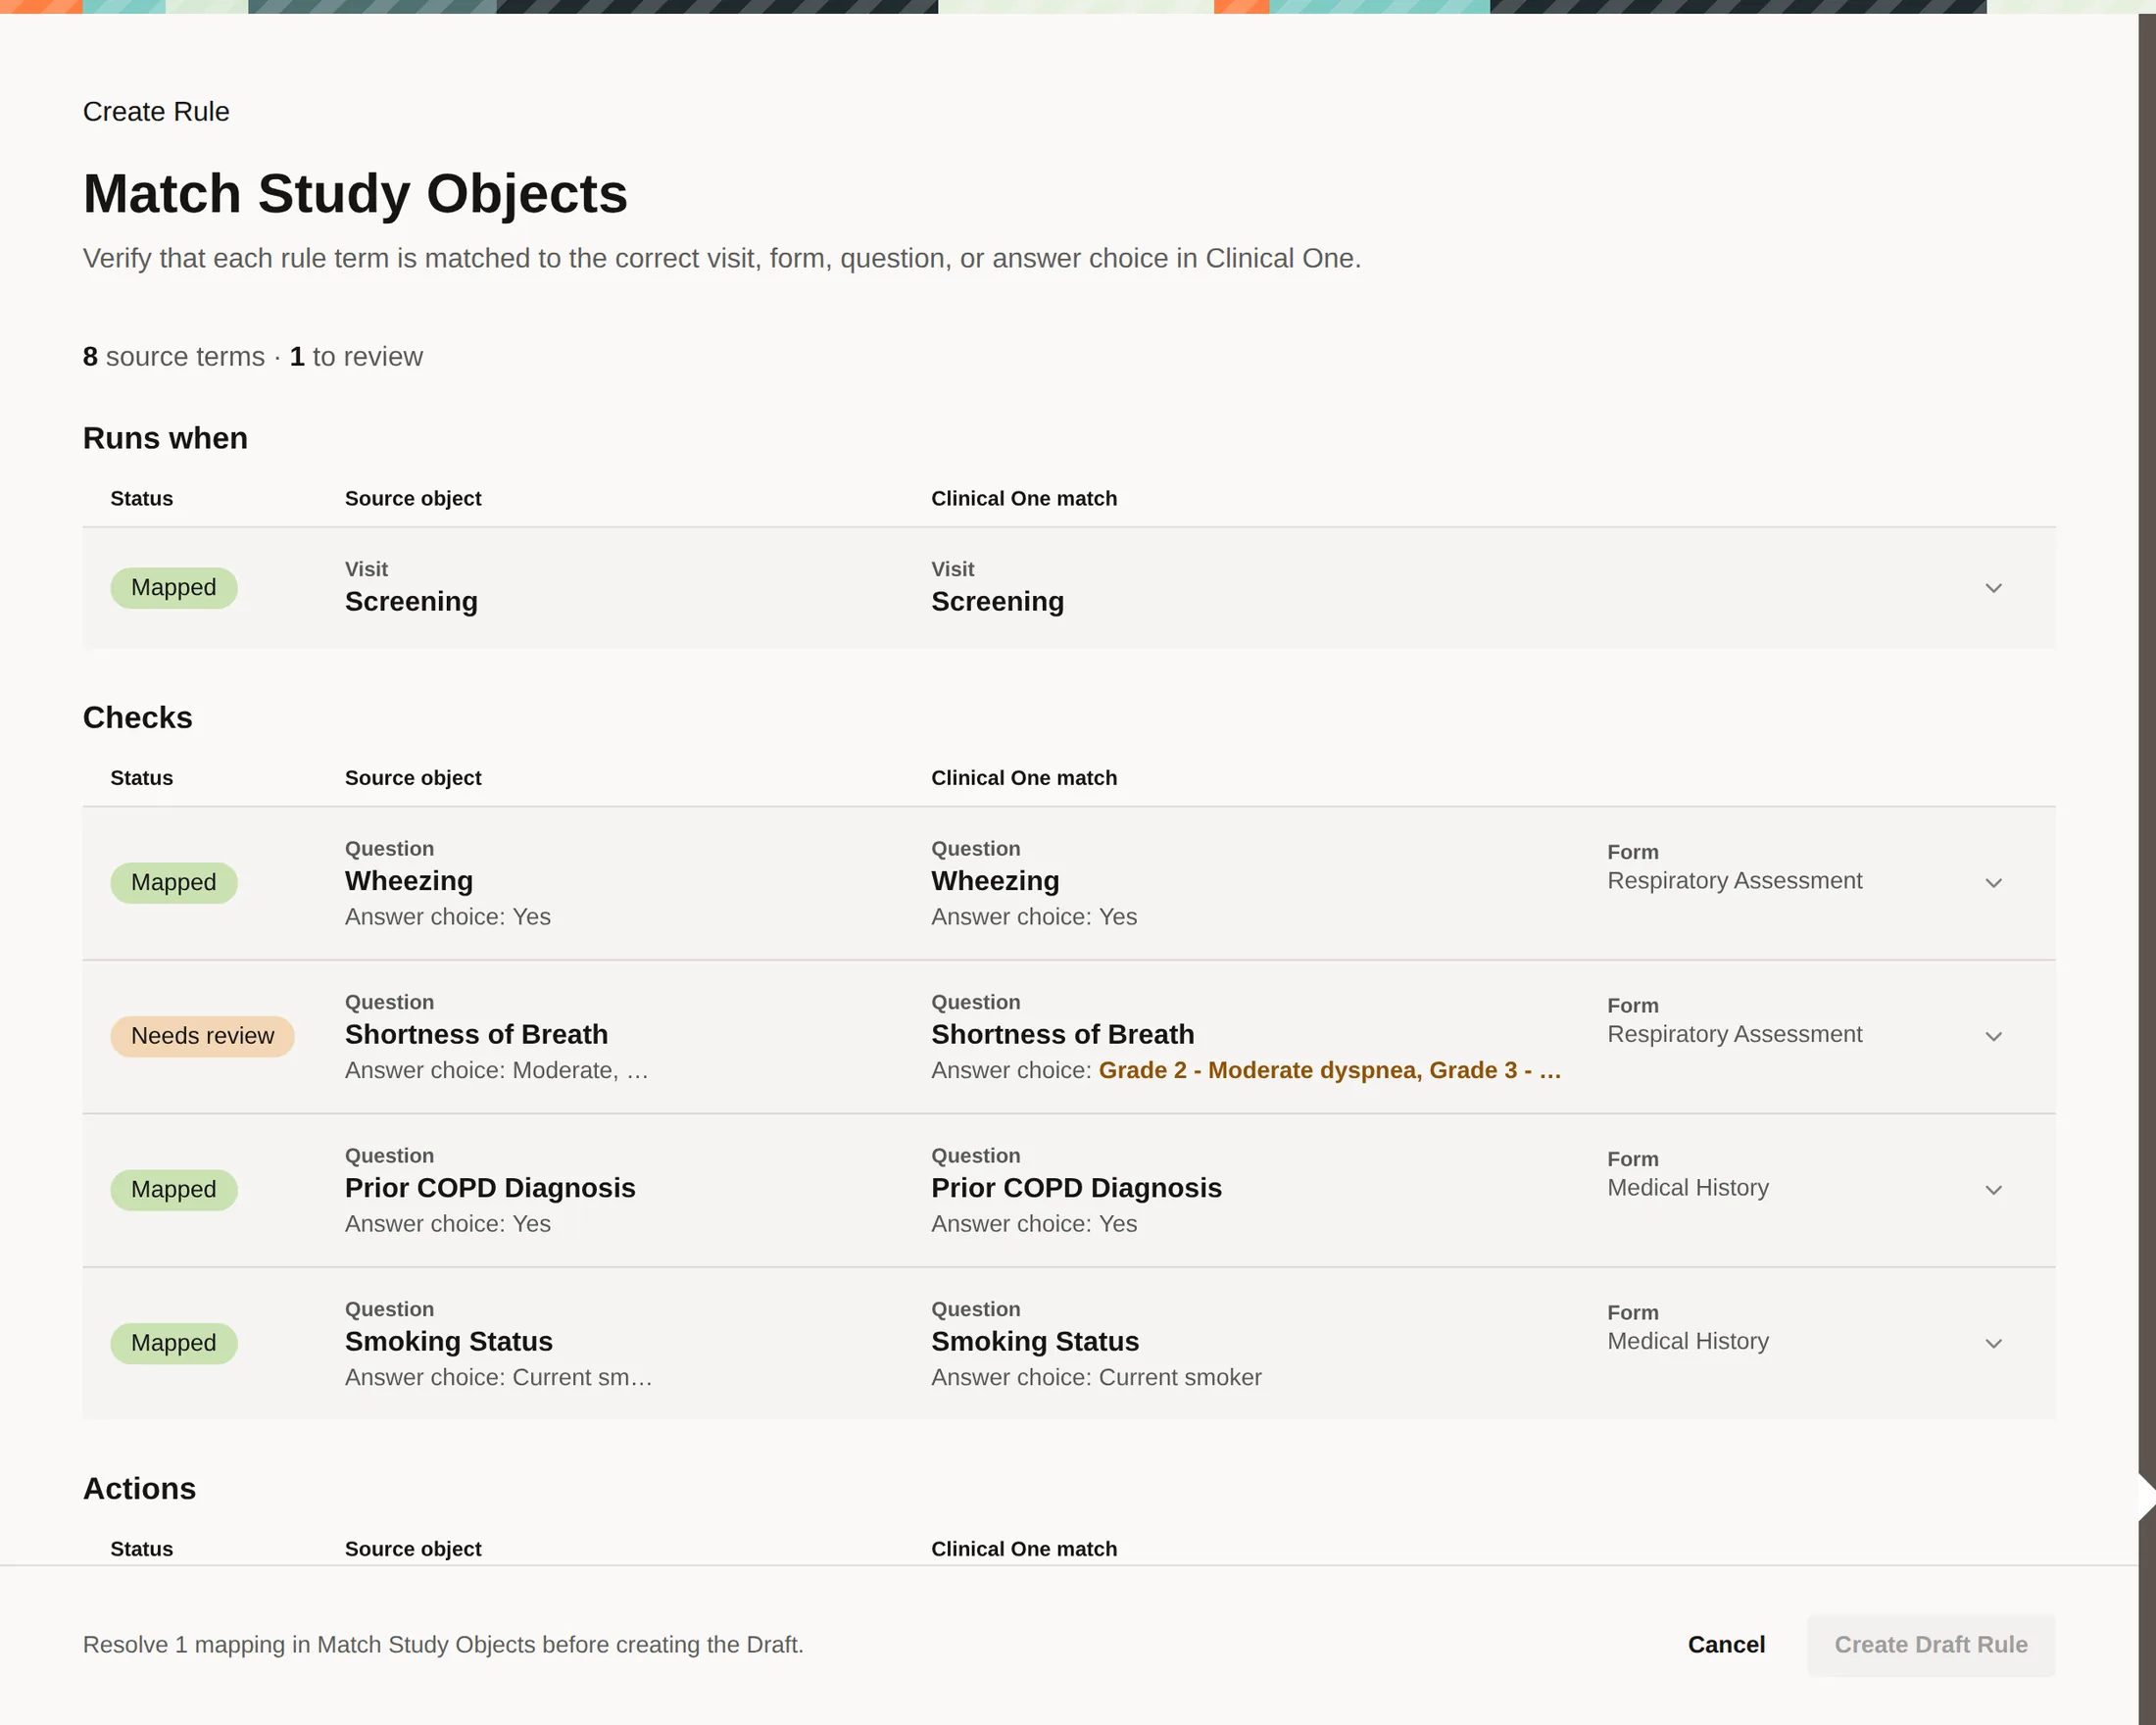Click the Mapped badge on Wheezing row
The height and width of the screenshot is (1725, 2156).
174,883
